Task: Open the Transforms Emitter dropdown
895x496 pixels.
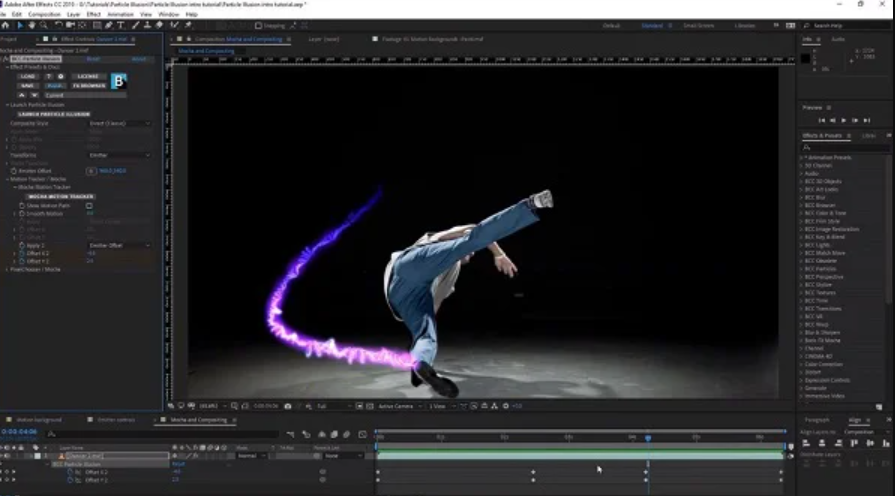Action: point(119,155)
